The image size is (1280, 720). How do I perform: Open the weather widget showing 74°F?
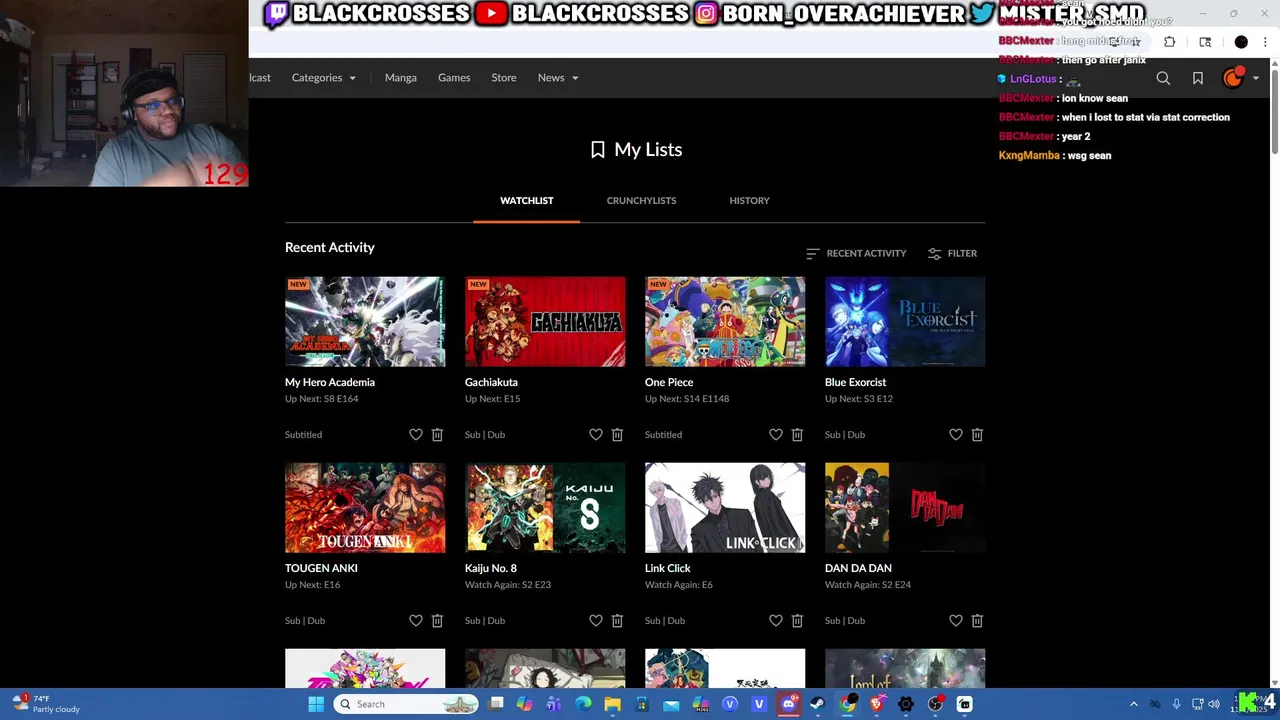44,704
